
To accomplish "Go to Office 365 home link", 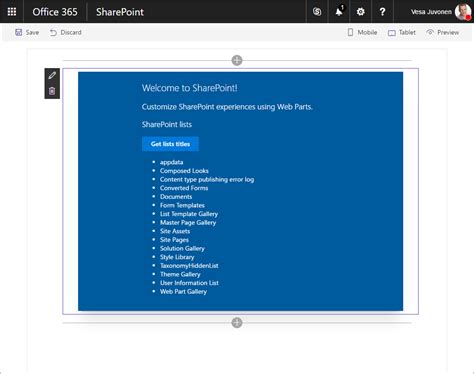I will 55,12.
